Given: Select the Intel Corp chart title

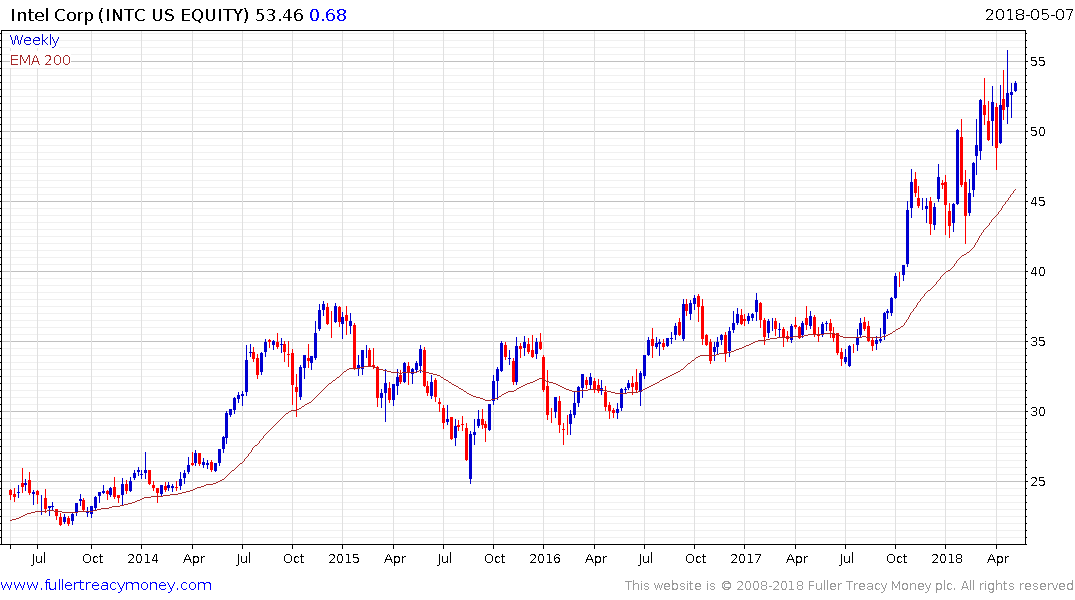Looking at the screenshot, I should pyautogui.click(x=130, y=15).
